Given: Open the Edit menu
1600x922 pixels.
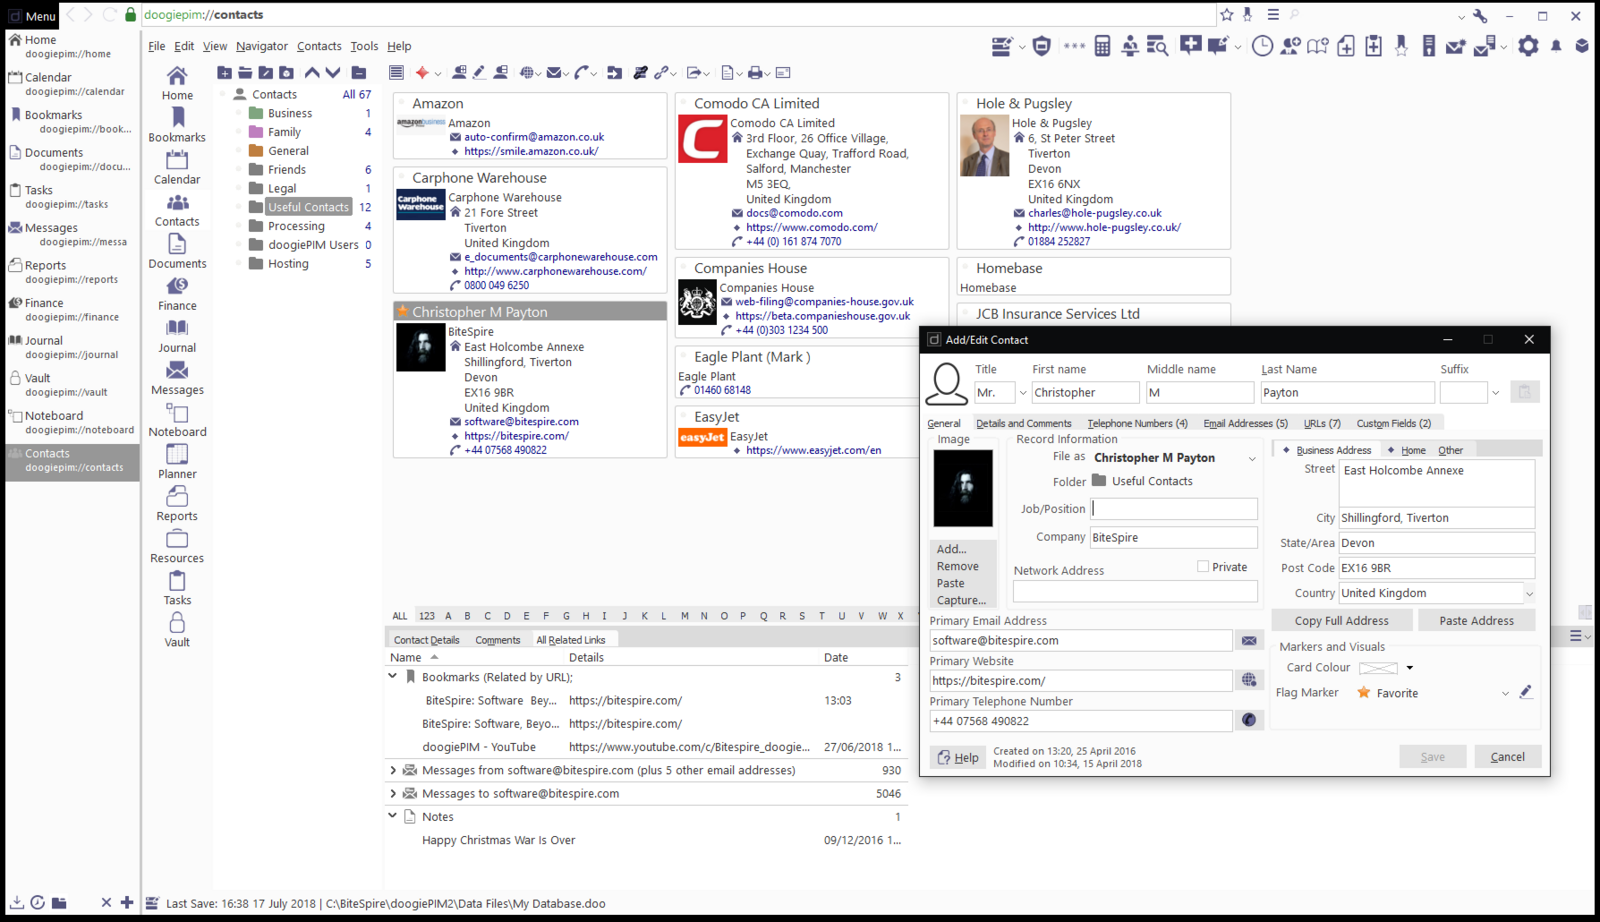Looking at the screenshot, I should (184, 46).
